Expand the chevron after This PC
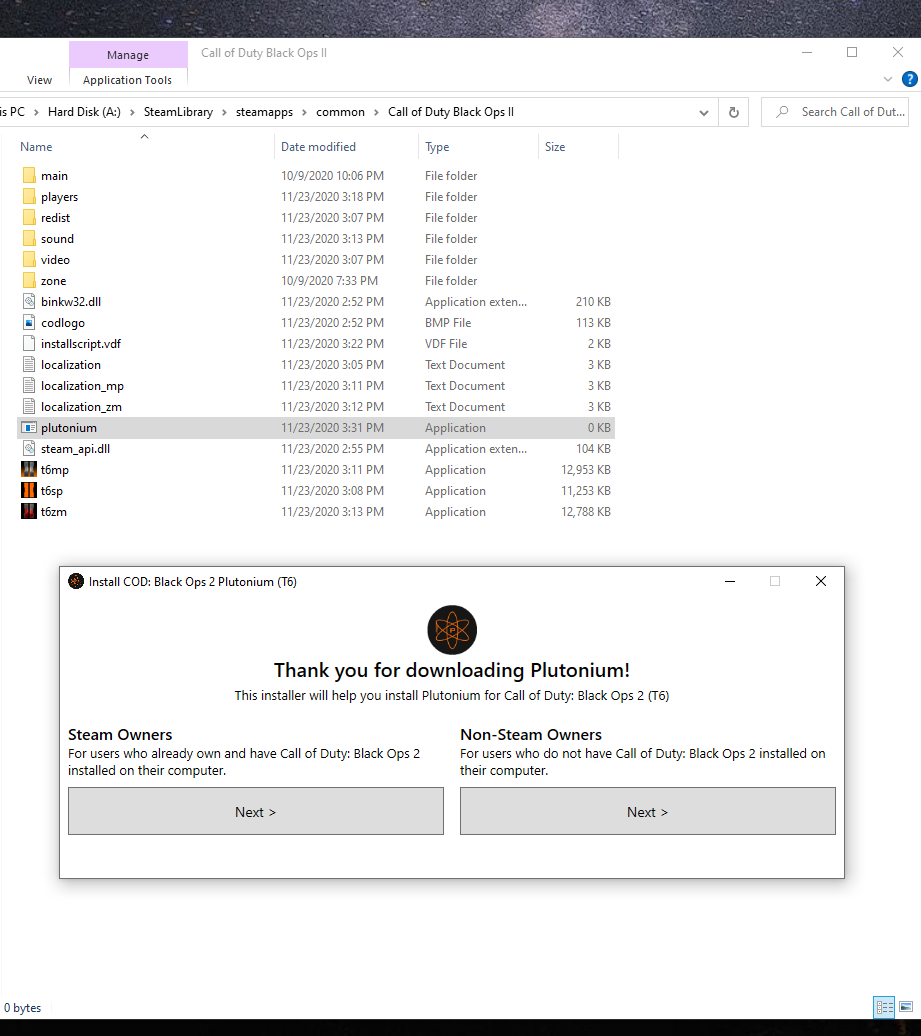 36,112
